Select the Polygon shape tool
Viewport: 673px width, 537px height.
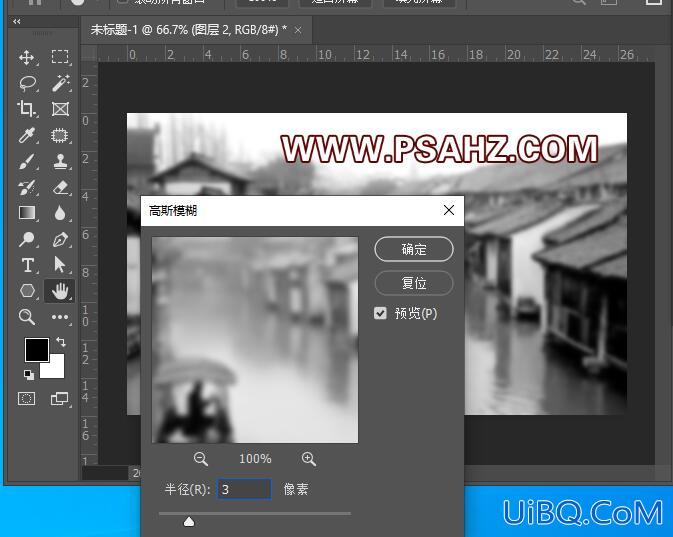tap(27, 291)
